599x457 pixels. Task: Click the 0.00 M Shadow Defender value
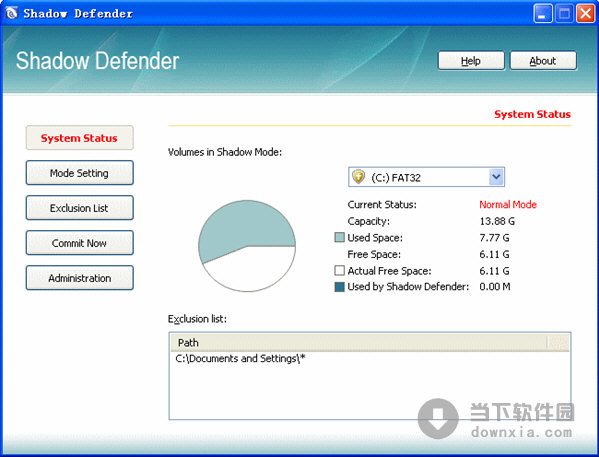pos(495,287)
